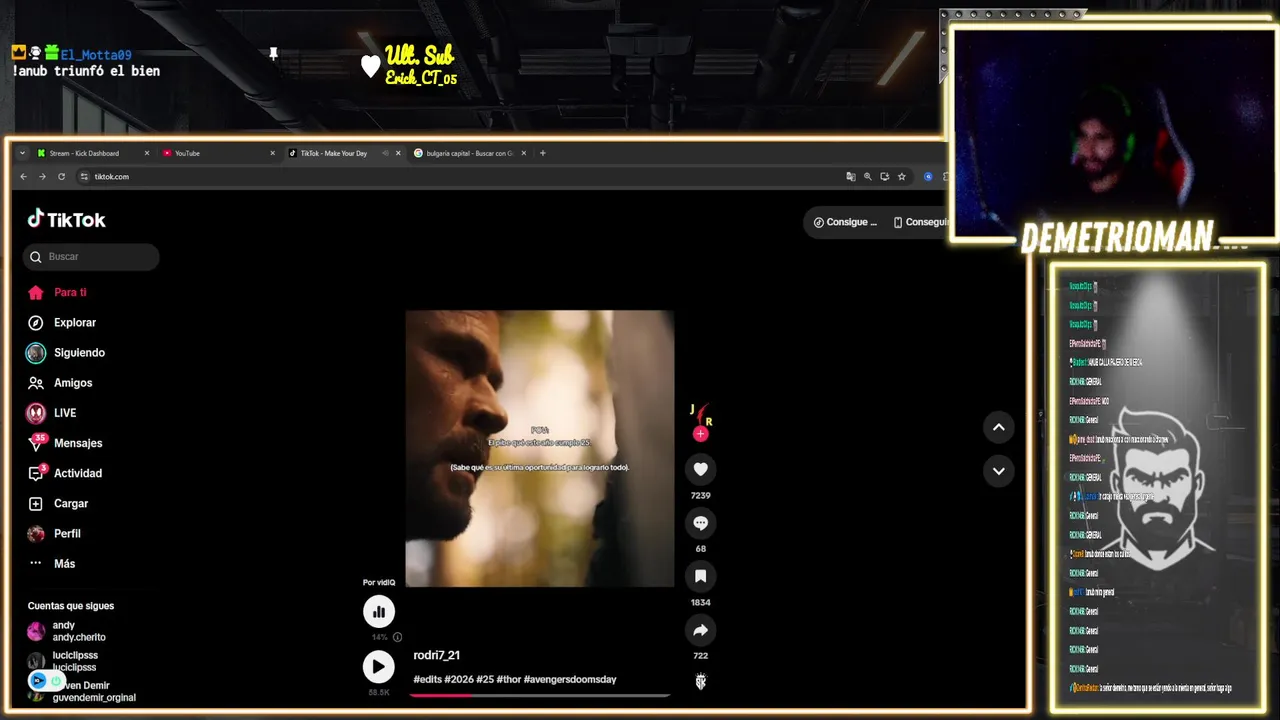Switch to Stream - Kick Dashboard tab

pyautogui.click(x=92, y=153)
